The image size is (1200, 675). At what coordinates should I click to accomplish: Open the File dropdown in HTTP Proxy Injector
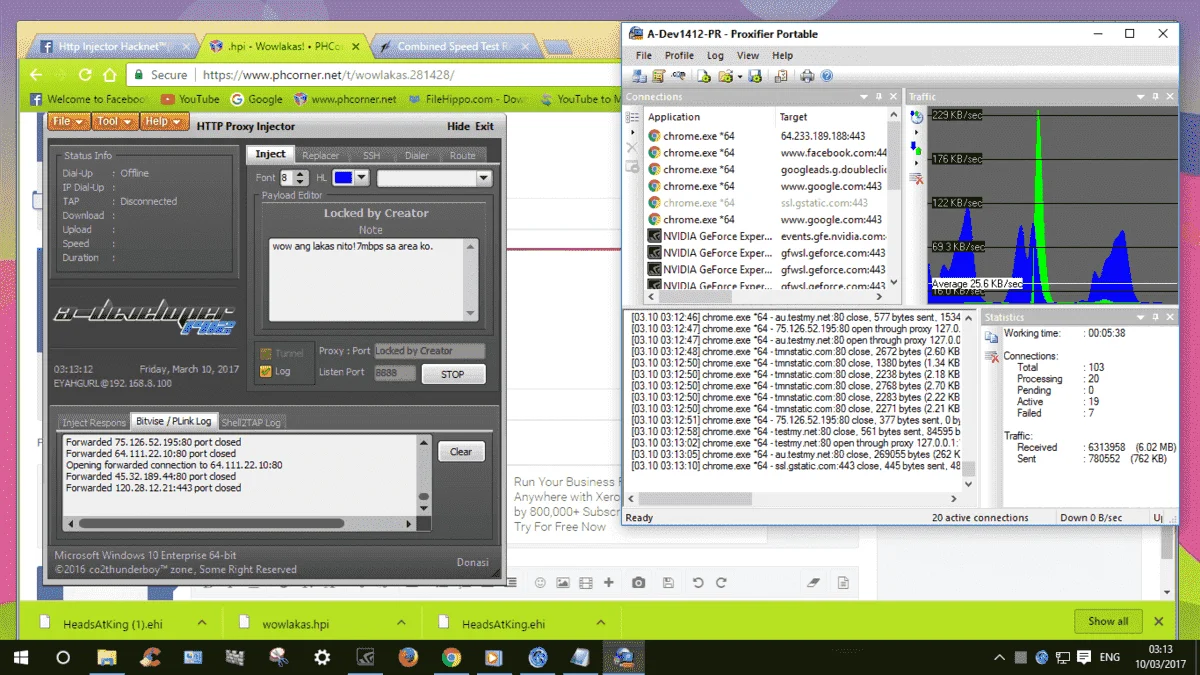point(67,122)
